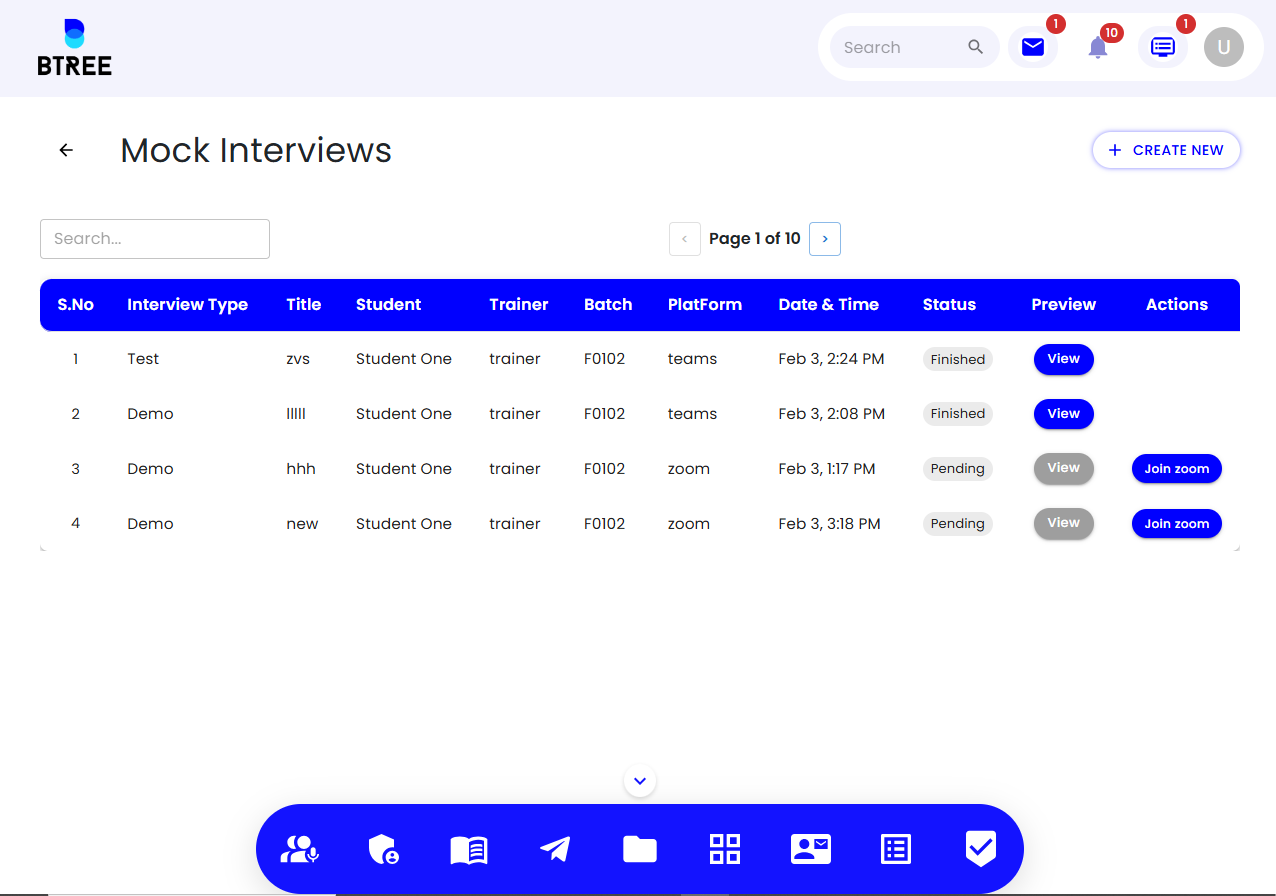Click the CREATE NEW button
Viewport: 1276px width, 896px height.
coord(1166,150)
